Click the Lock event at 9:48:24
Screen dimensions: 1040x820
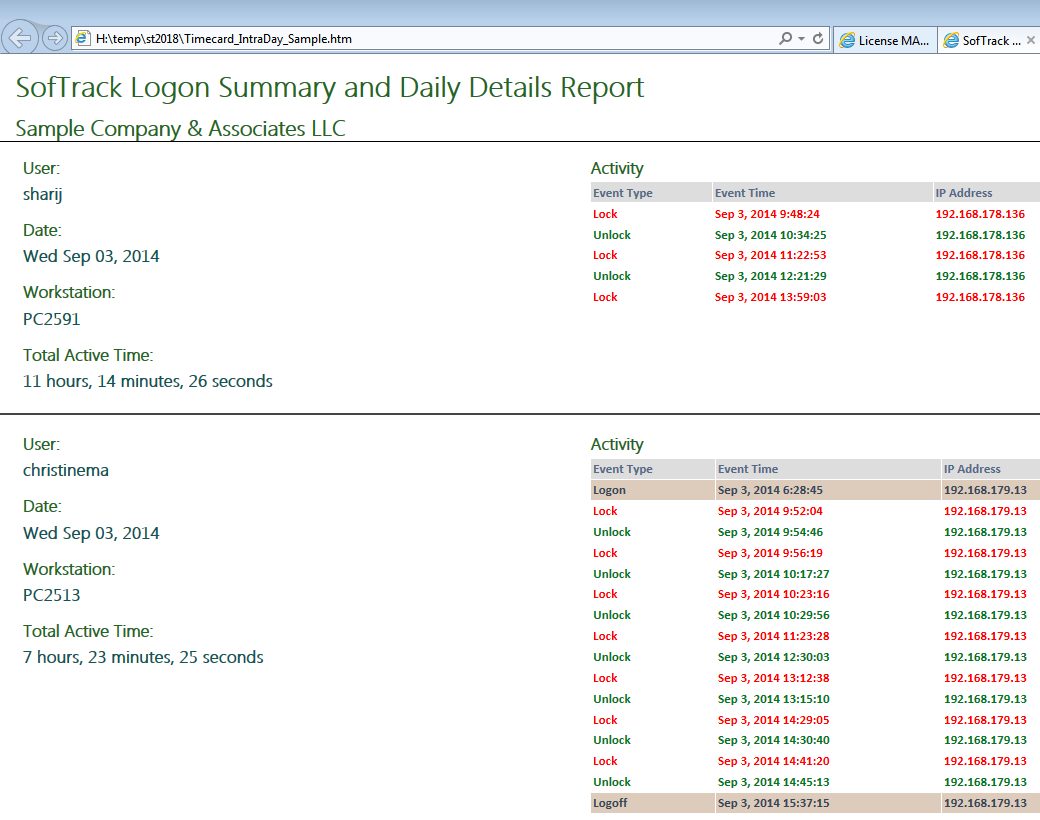point(605,214)
